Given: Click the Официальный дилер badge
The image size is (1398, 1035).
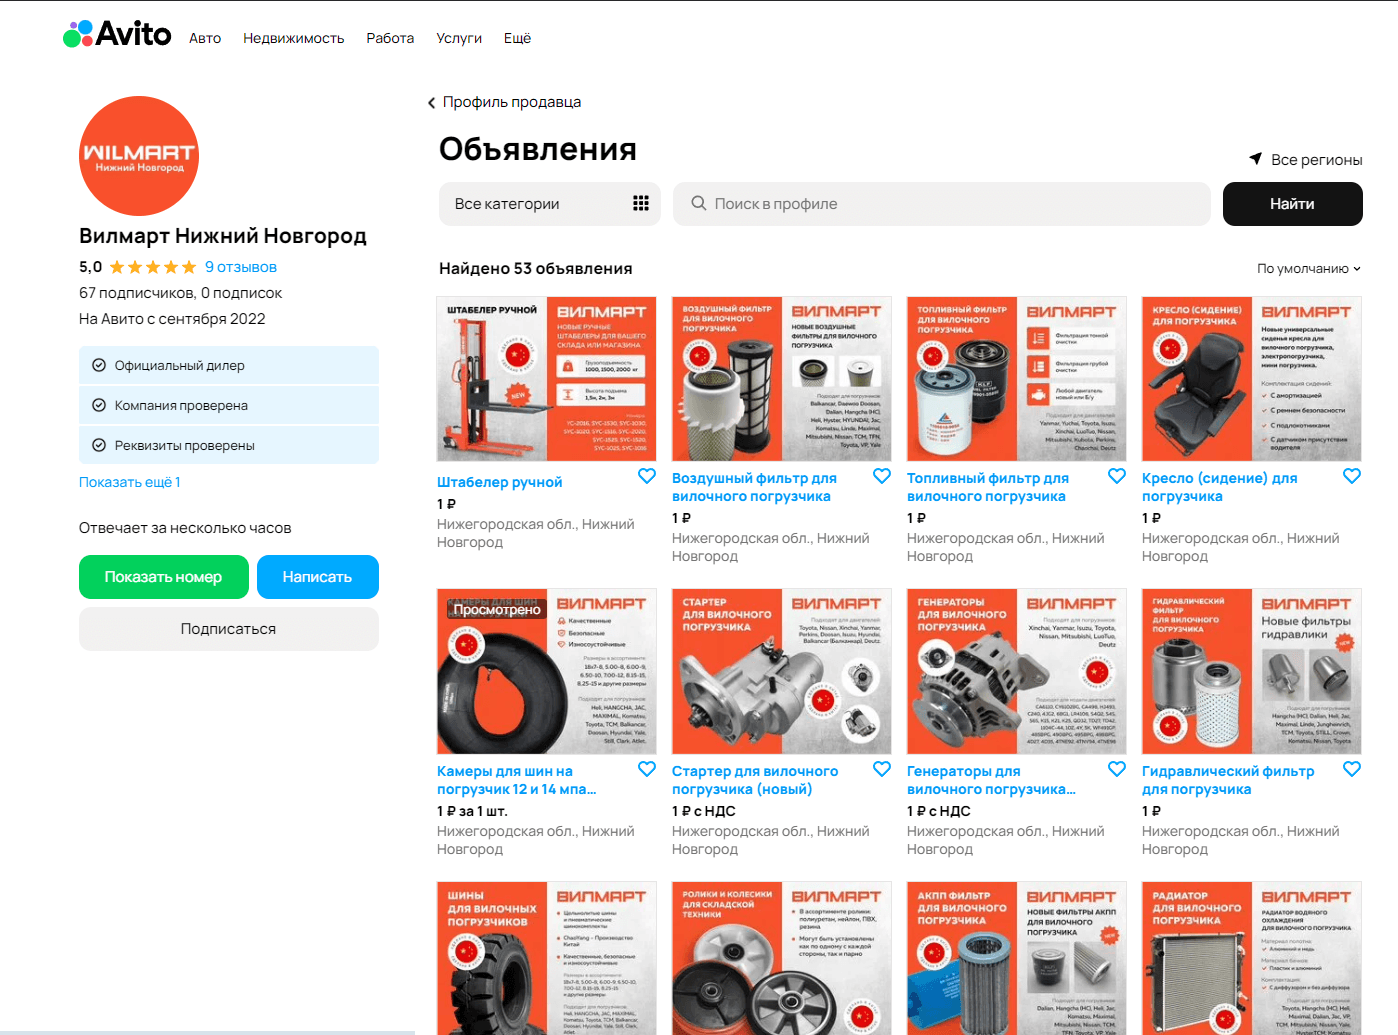Looking at the screenshot, I should pyautogui.click(x=229, y=365).
